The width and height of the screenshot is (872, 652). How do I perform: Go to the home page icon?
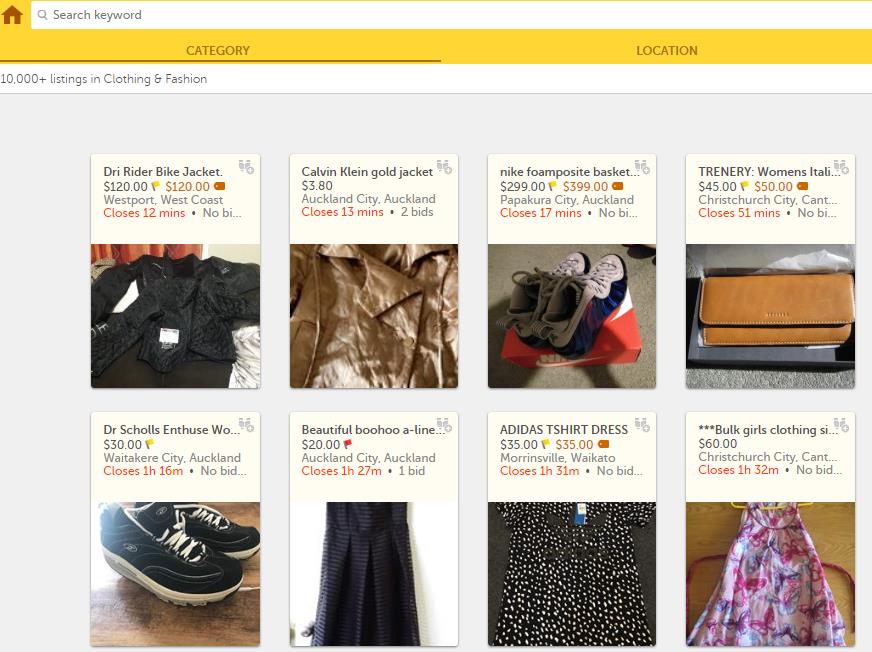pos(12,14)
